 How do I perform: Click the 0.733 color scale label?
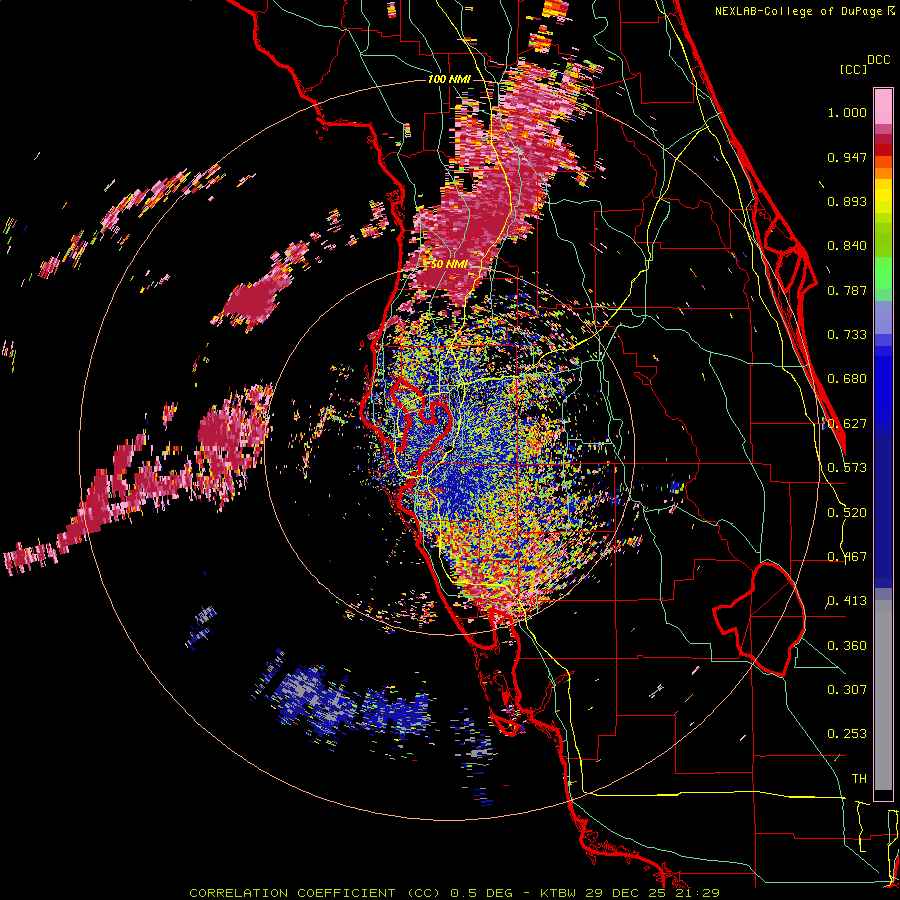(847, 335)
